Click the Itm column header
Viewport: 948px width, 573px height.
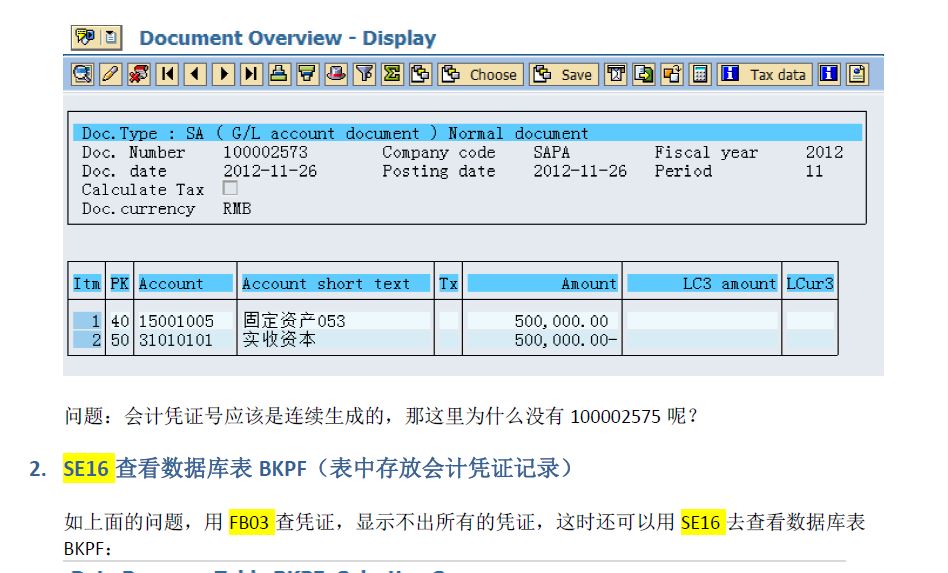(x=87, y=283)
